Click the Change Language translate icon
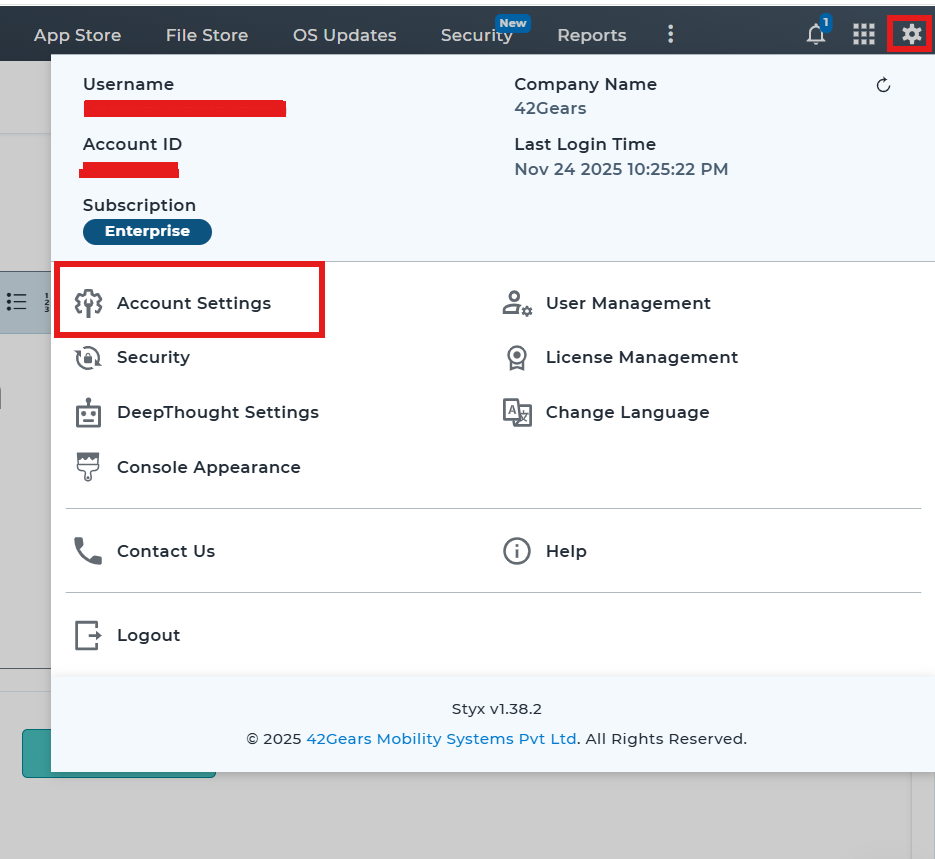Screen dimensions: 935x859 tap(516, 413)
